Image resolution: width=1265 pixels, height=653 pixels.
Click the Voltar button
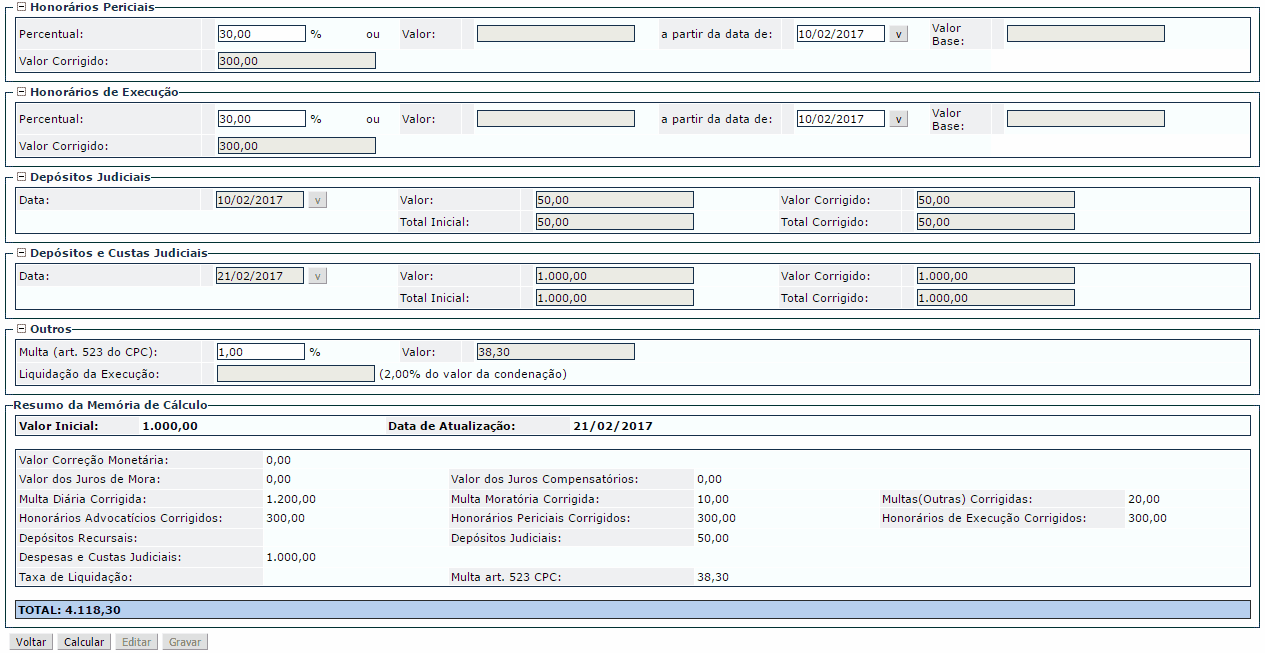coord(31,642)
